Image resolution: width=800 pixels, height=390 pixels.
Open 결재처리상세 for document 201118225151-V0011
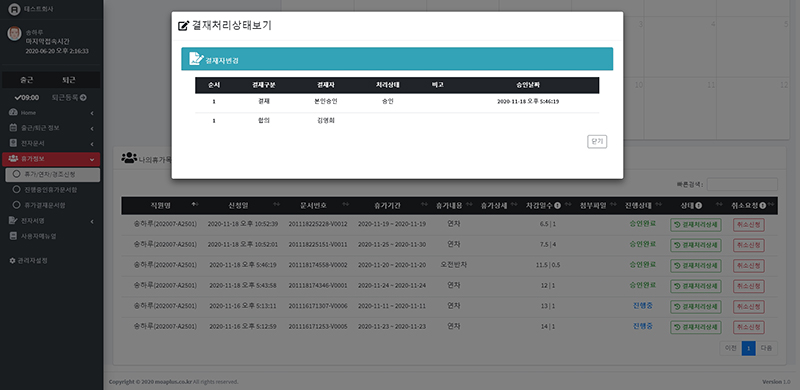(x=695, y=245)
